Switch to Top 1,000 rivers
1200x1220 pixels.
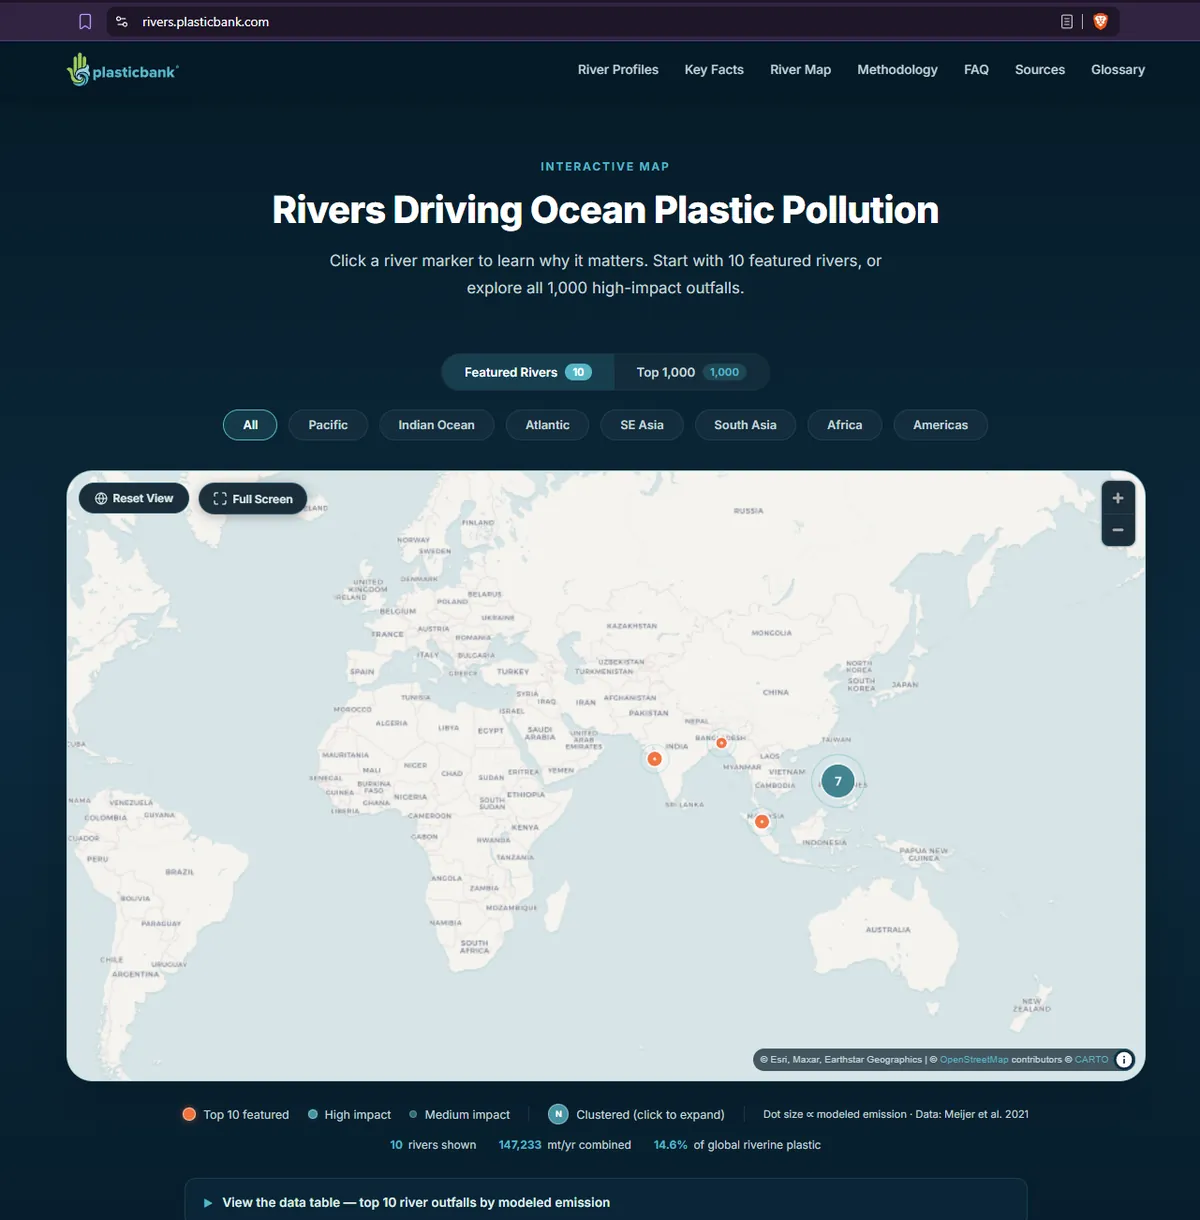pos(691,372)
